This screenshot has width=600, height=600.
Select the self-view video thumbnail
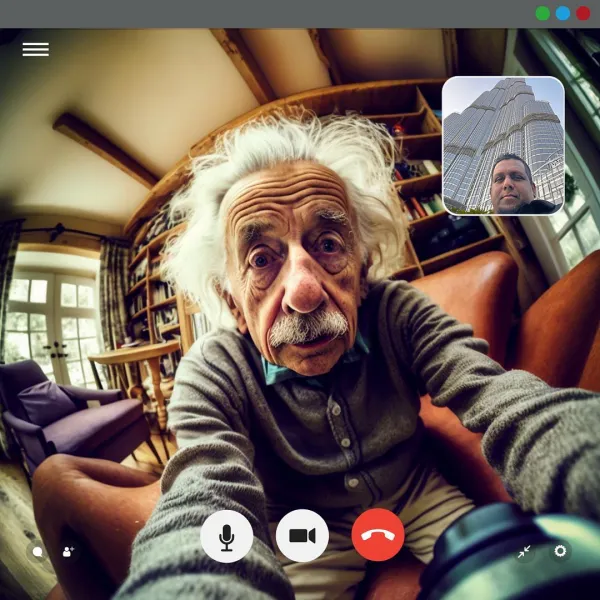(x=503, y=145)
